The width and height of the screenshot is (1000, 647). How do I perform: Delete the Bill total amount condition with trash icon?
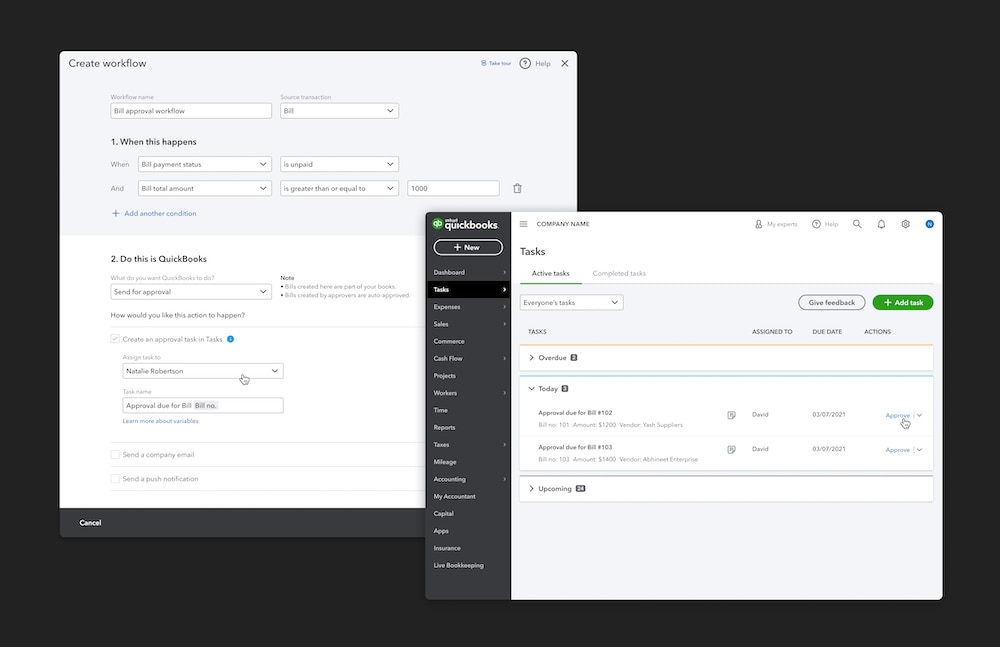[517, 188]
